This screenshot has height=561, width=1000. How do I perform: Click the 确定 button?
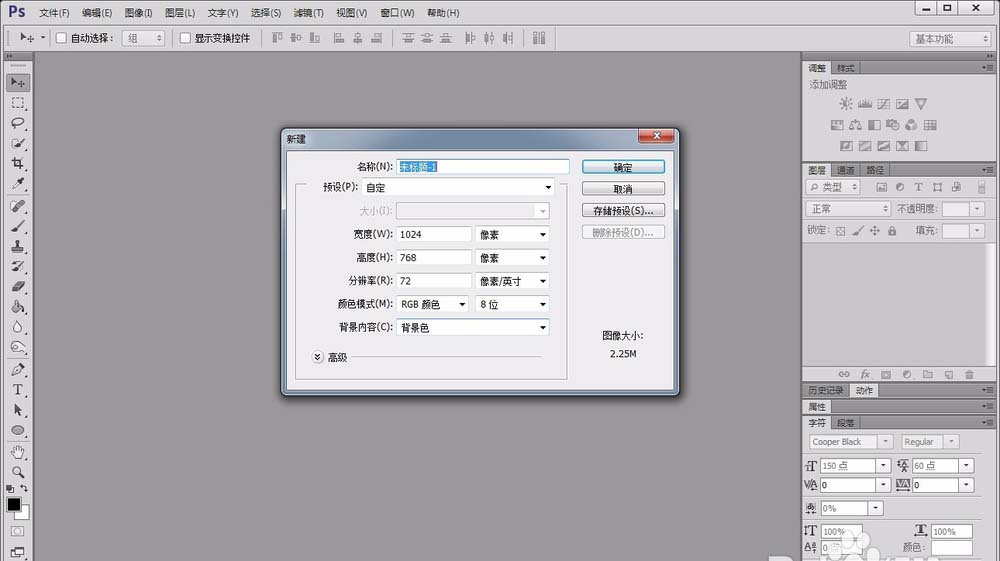pos(623,167)
